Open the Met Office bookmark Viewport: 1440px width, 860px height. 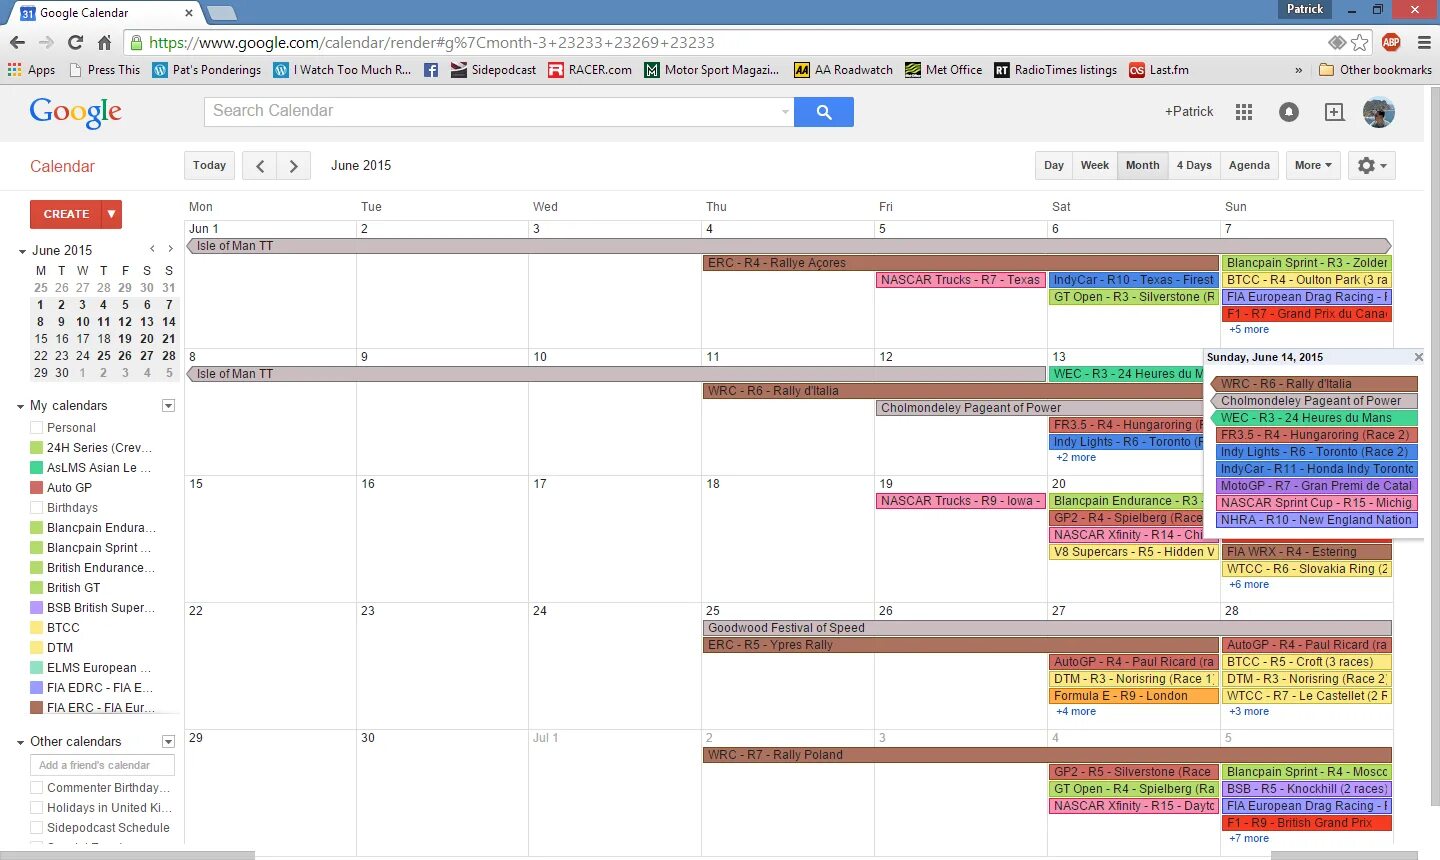click(943, 70)
